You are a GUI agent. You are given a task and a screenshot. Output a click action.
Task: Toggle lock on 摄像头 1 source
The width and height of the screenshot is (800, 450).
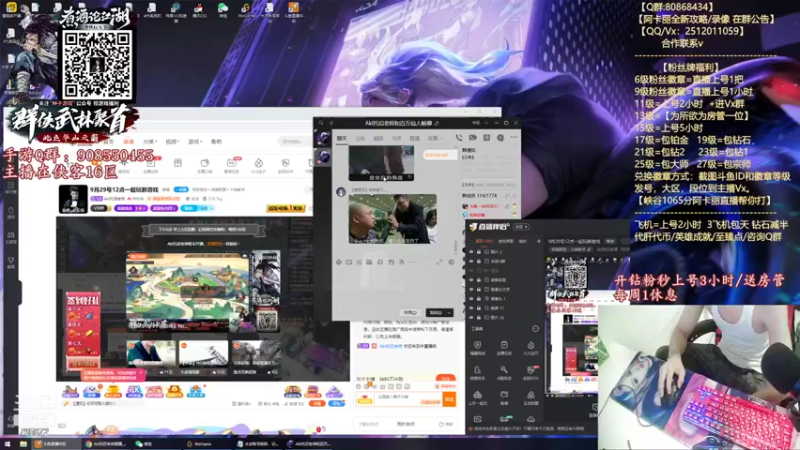479,298
